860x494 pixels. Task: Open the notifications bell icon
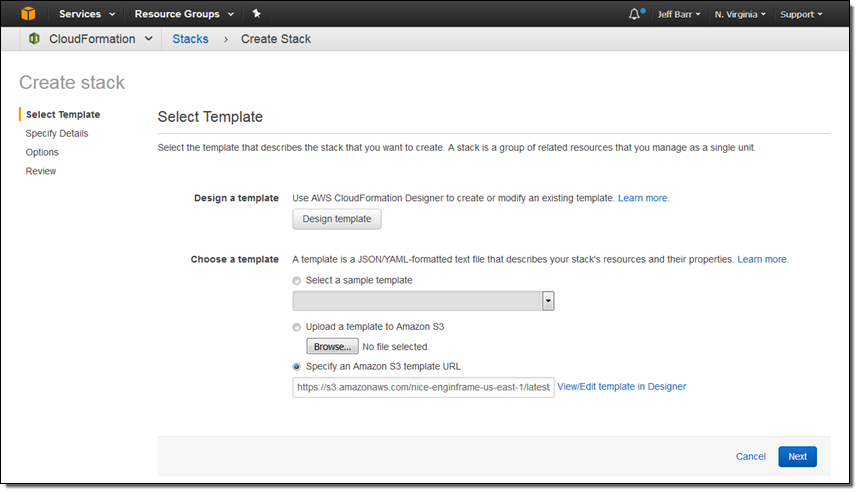[635, 14]
